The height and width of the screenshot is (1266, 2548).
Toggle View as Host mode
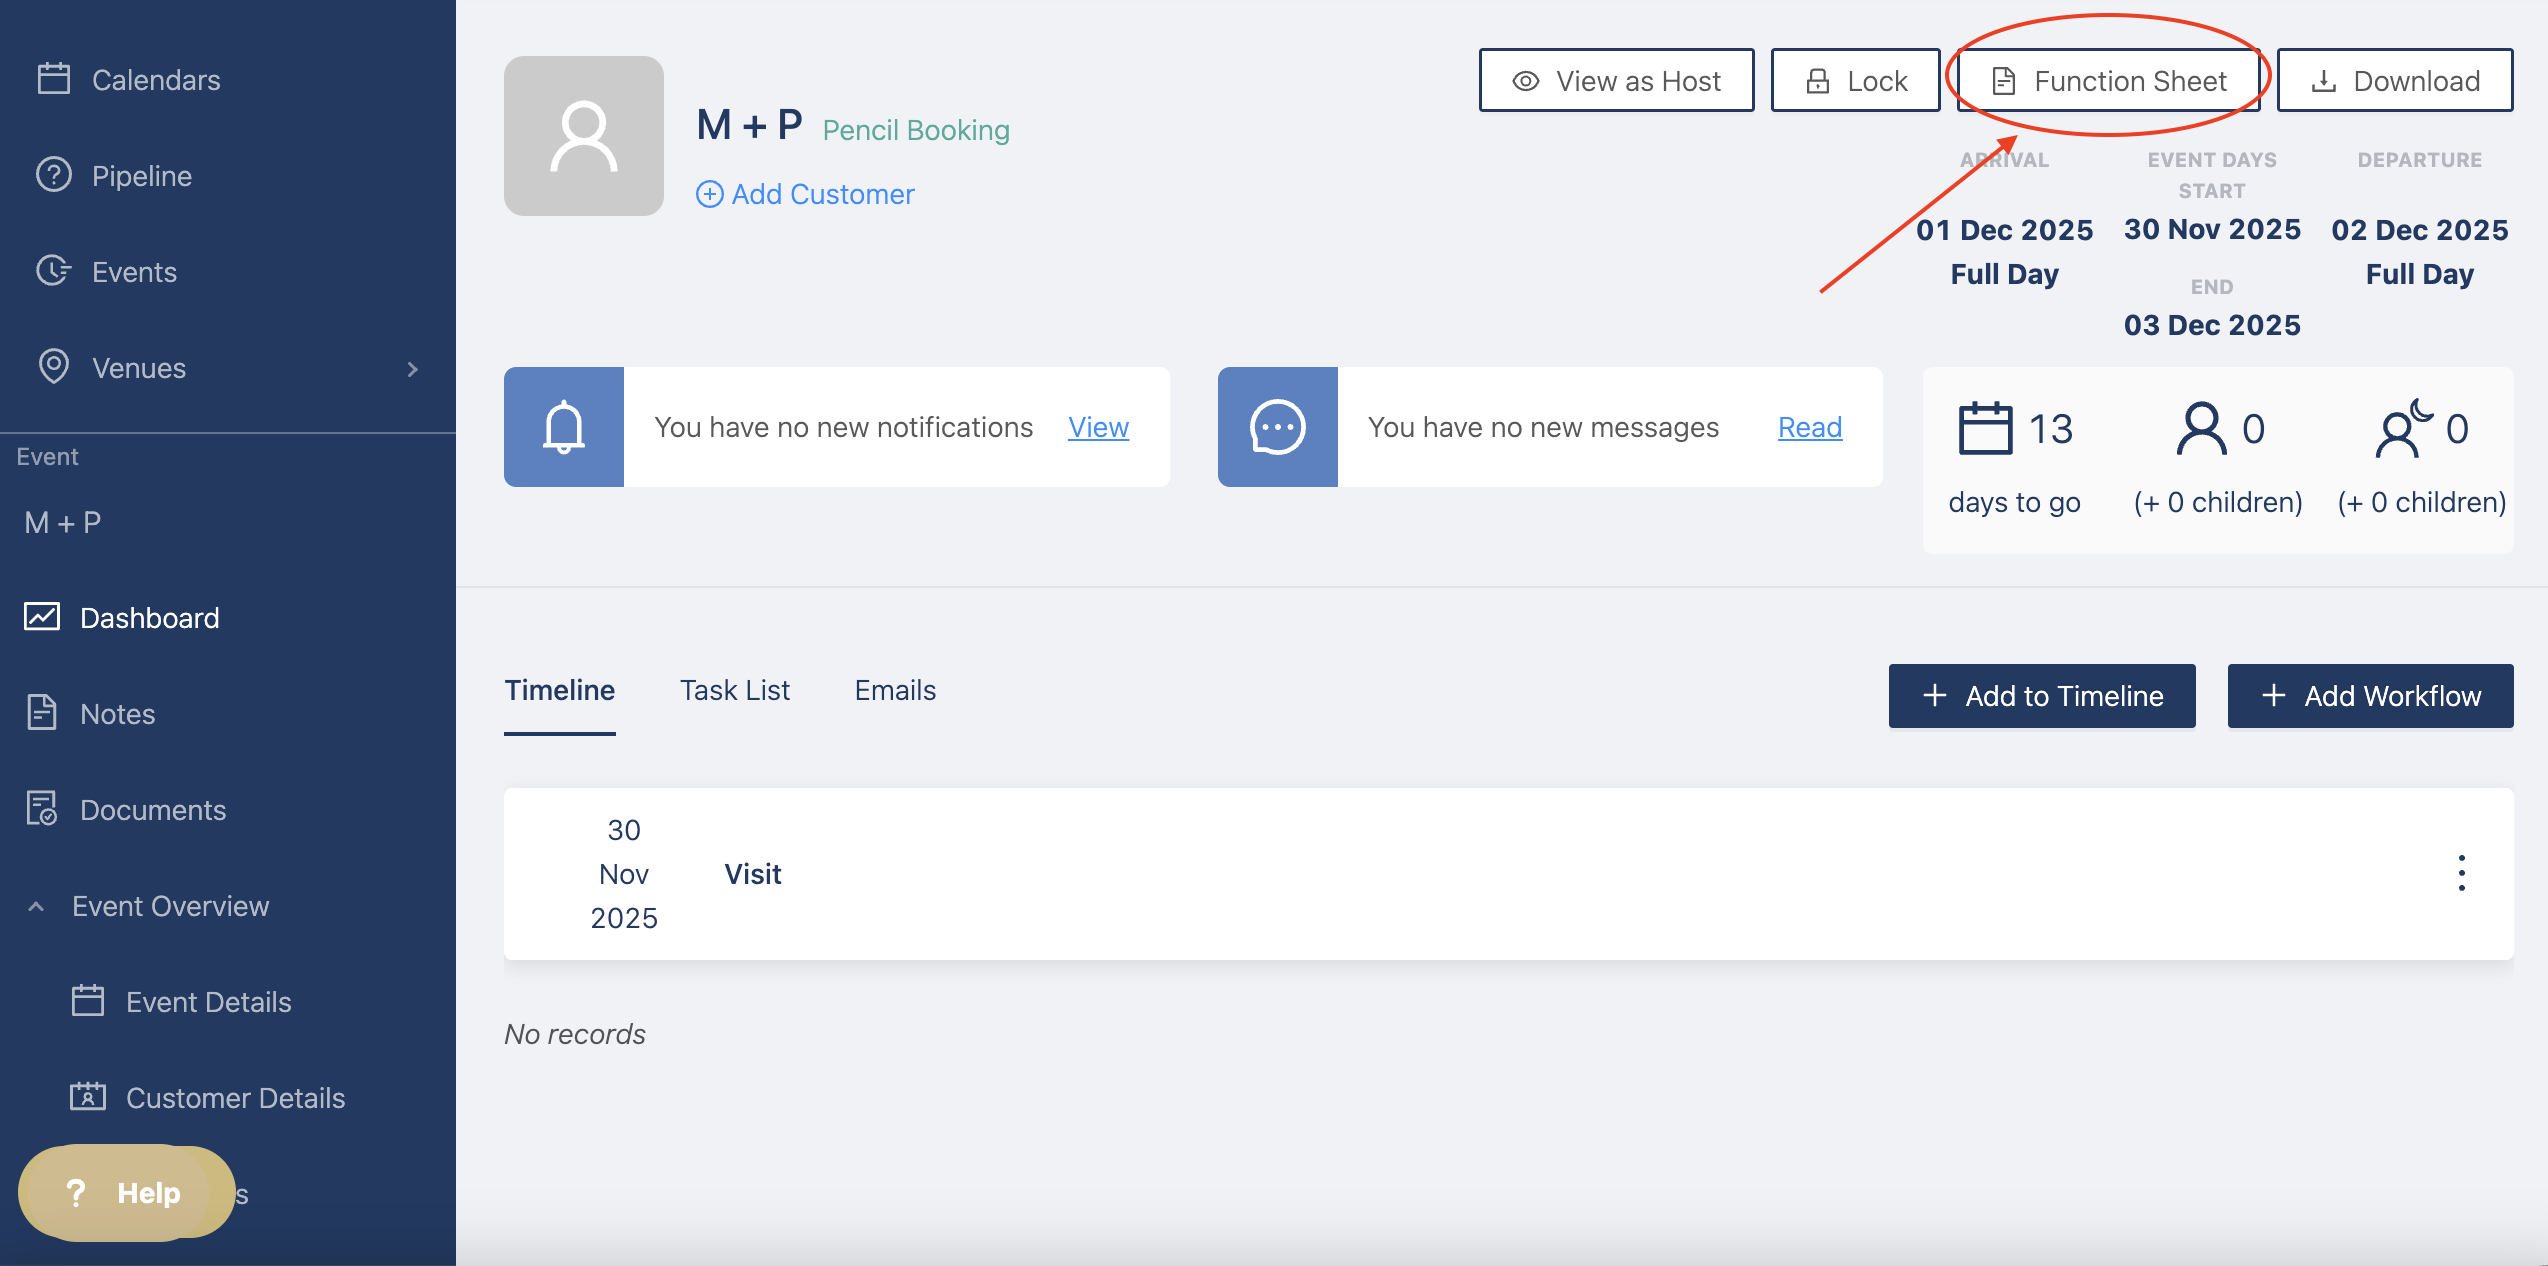pyautogui.click(x=1616, y=81)
